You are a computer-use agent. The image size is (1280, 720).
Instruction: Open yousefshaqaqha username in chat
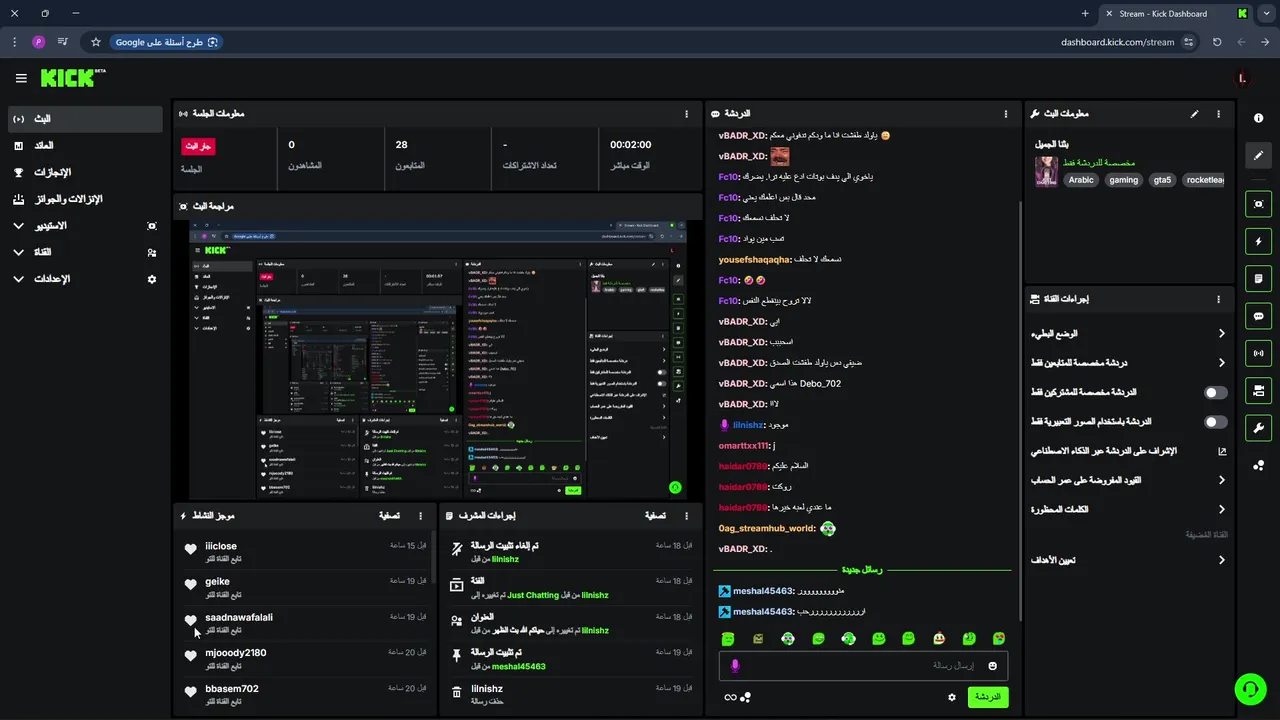(x=753, y=260)
